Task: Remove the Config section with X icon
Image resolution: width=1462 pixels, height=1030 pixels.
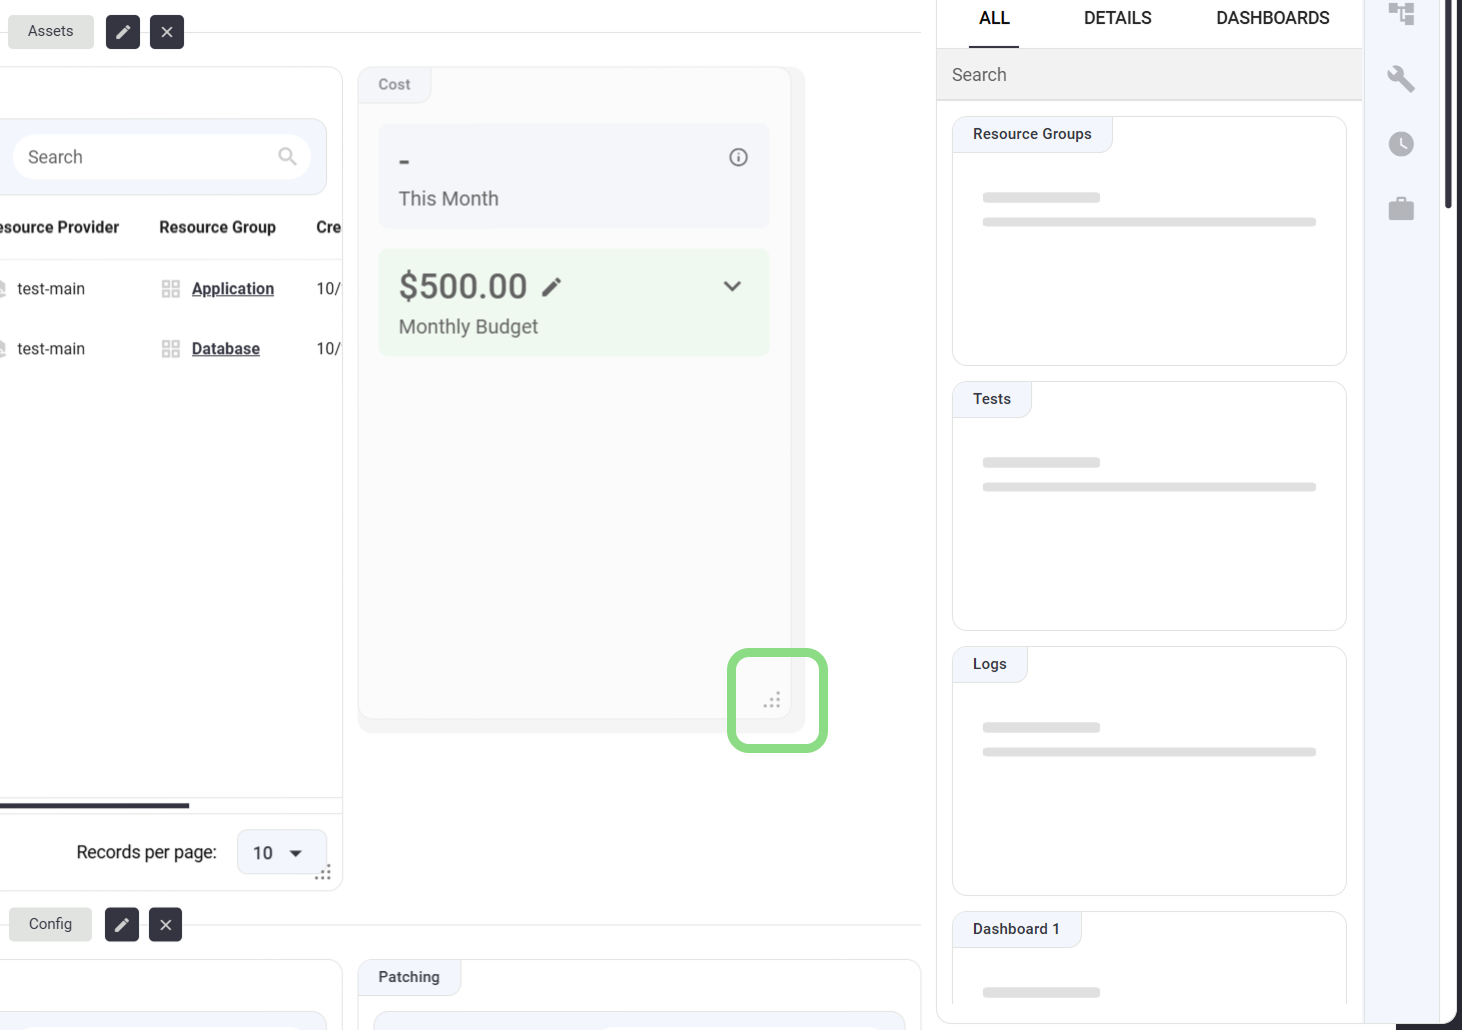Action: [x=166, y=925]
